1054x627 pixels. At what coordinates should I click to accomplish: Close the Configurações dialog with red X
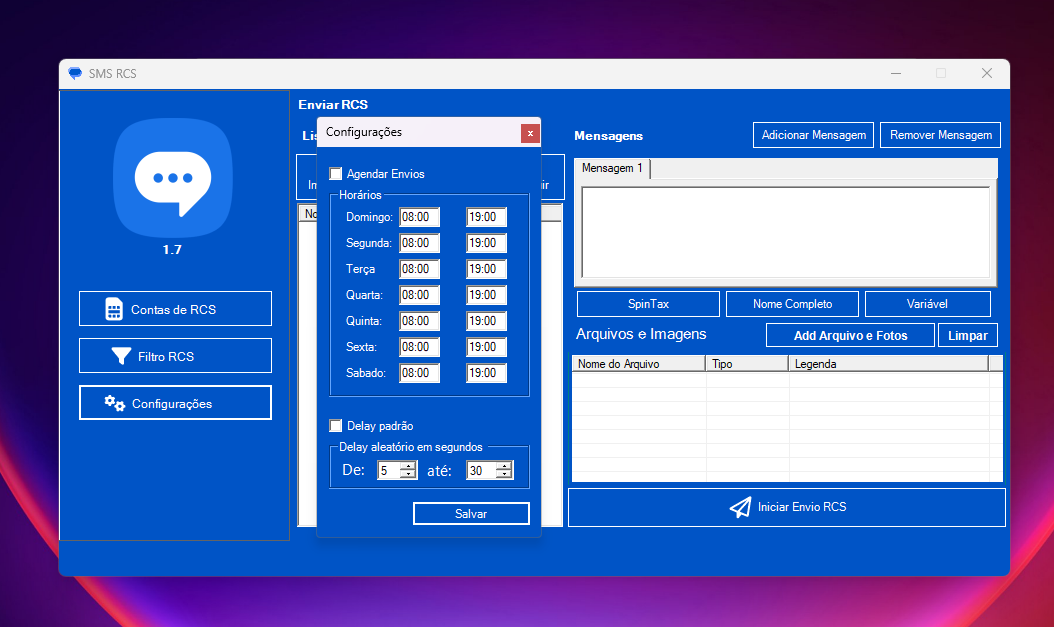click(x=530, y=133)
